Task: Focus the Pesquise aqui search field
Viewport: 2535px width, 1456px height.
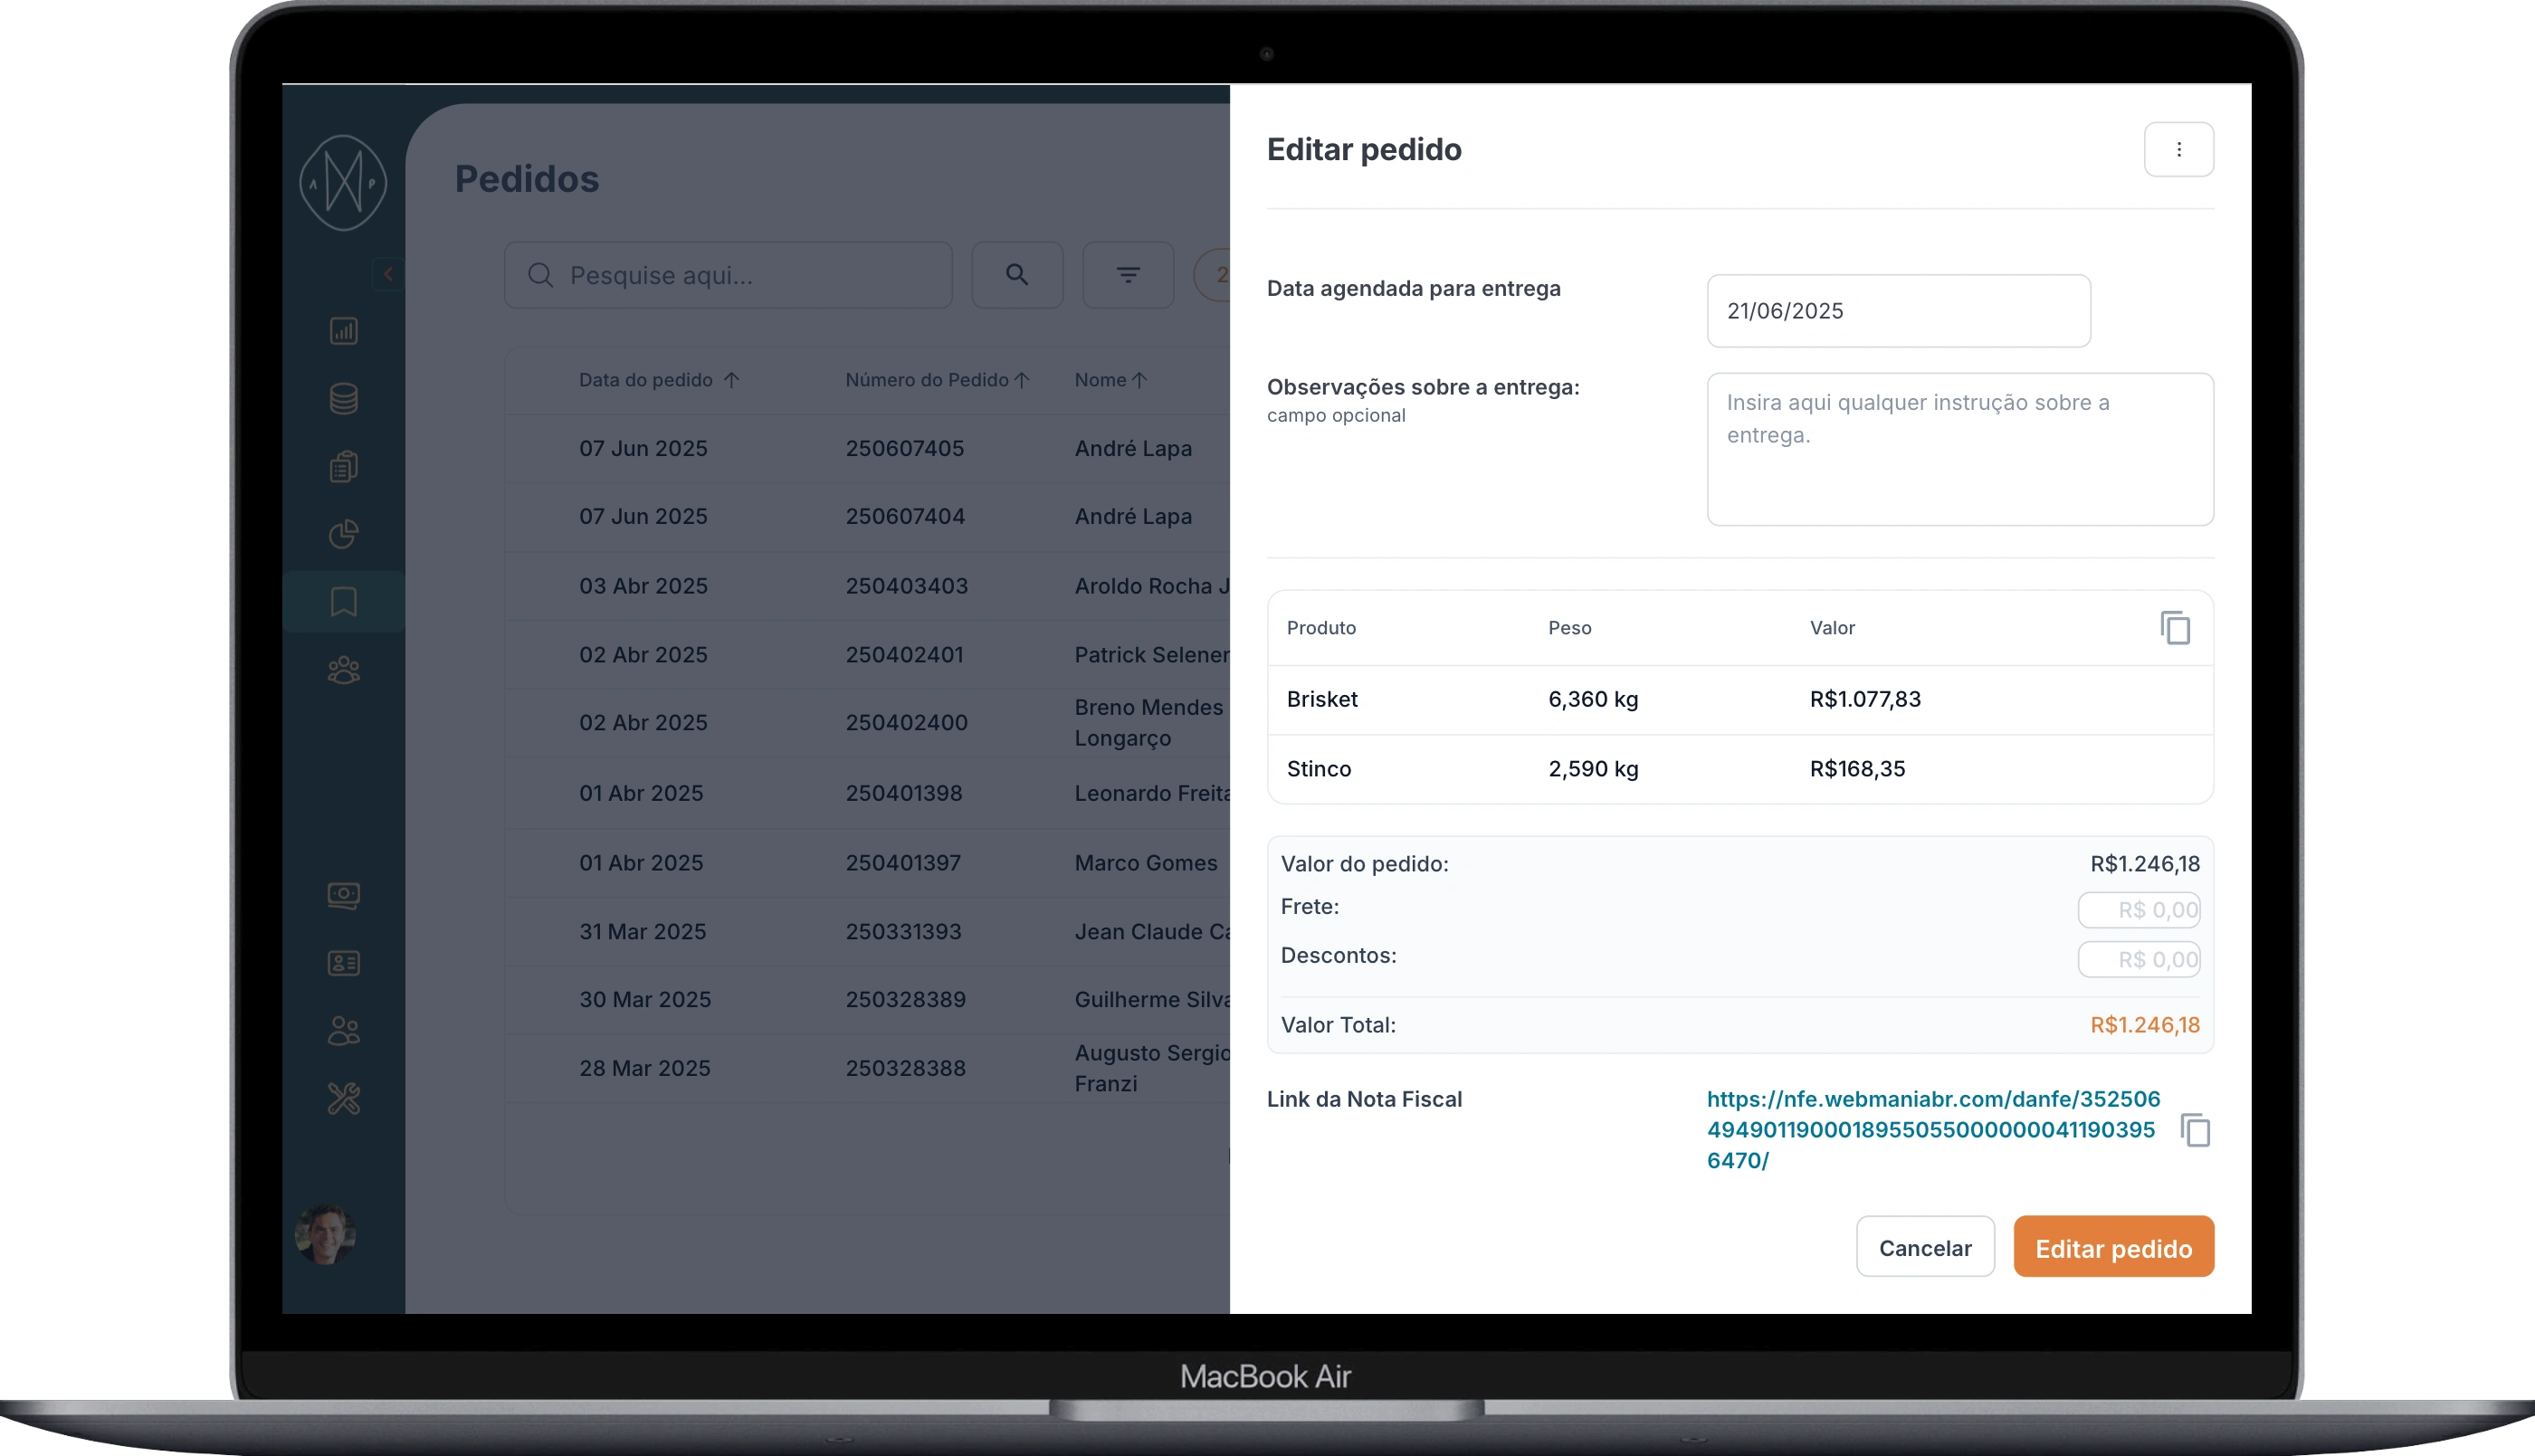Action: tap(728, 275)
